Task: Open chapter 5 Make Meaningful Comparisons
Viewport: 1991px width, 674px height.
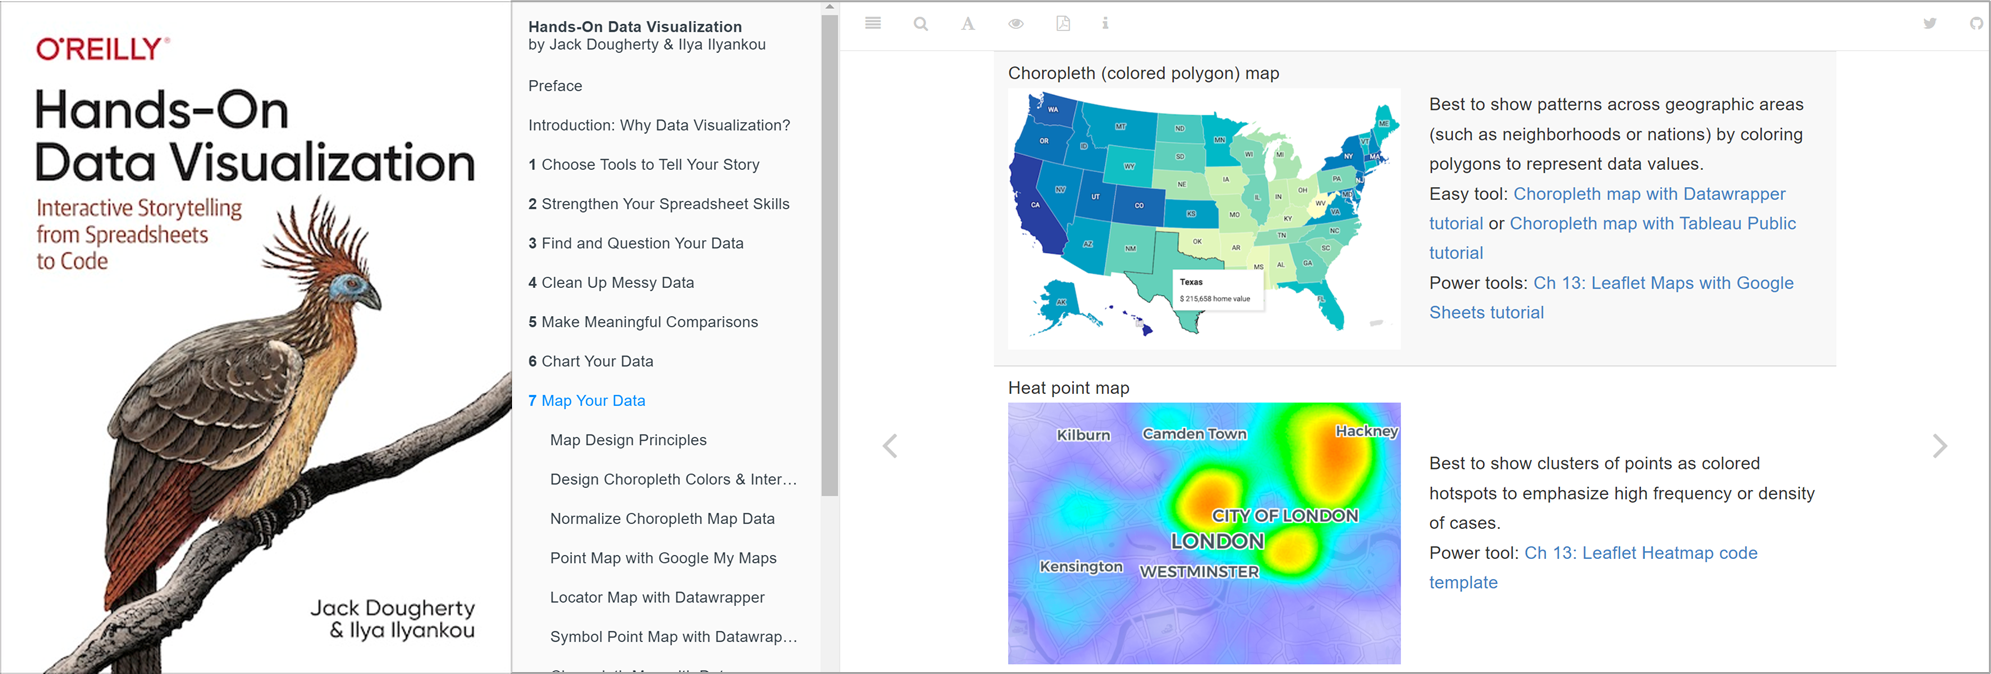Action: pos(643,322)
